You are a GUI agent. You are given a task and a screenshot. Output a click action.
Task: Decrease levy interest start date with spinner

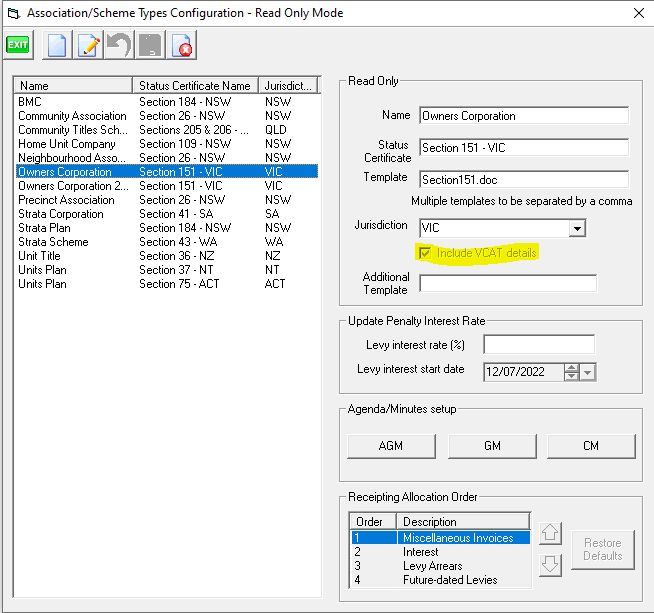[x=571, y=376]
